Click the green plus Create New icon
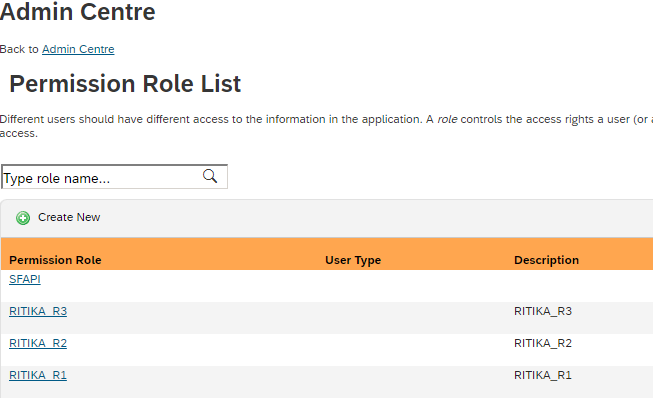 [23, 218]
